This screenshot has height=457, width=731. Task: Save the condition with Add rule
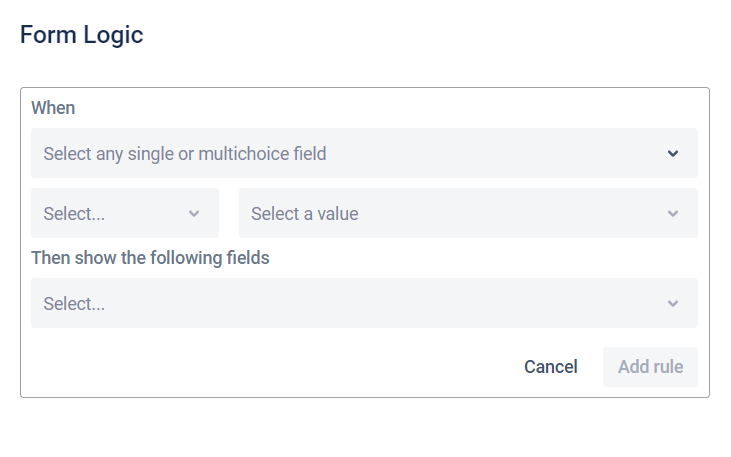point(650,367)
